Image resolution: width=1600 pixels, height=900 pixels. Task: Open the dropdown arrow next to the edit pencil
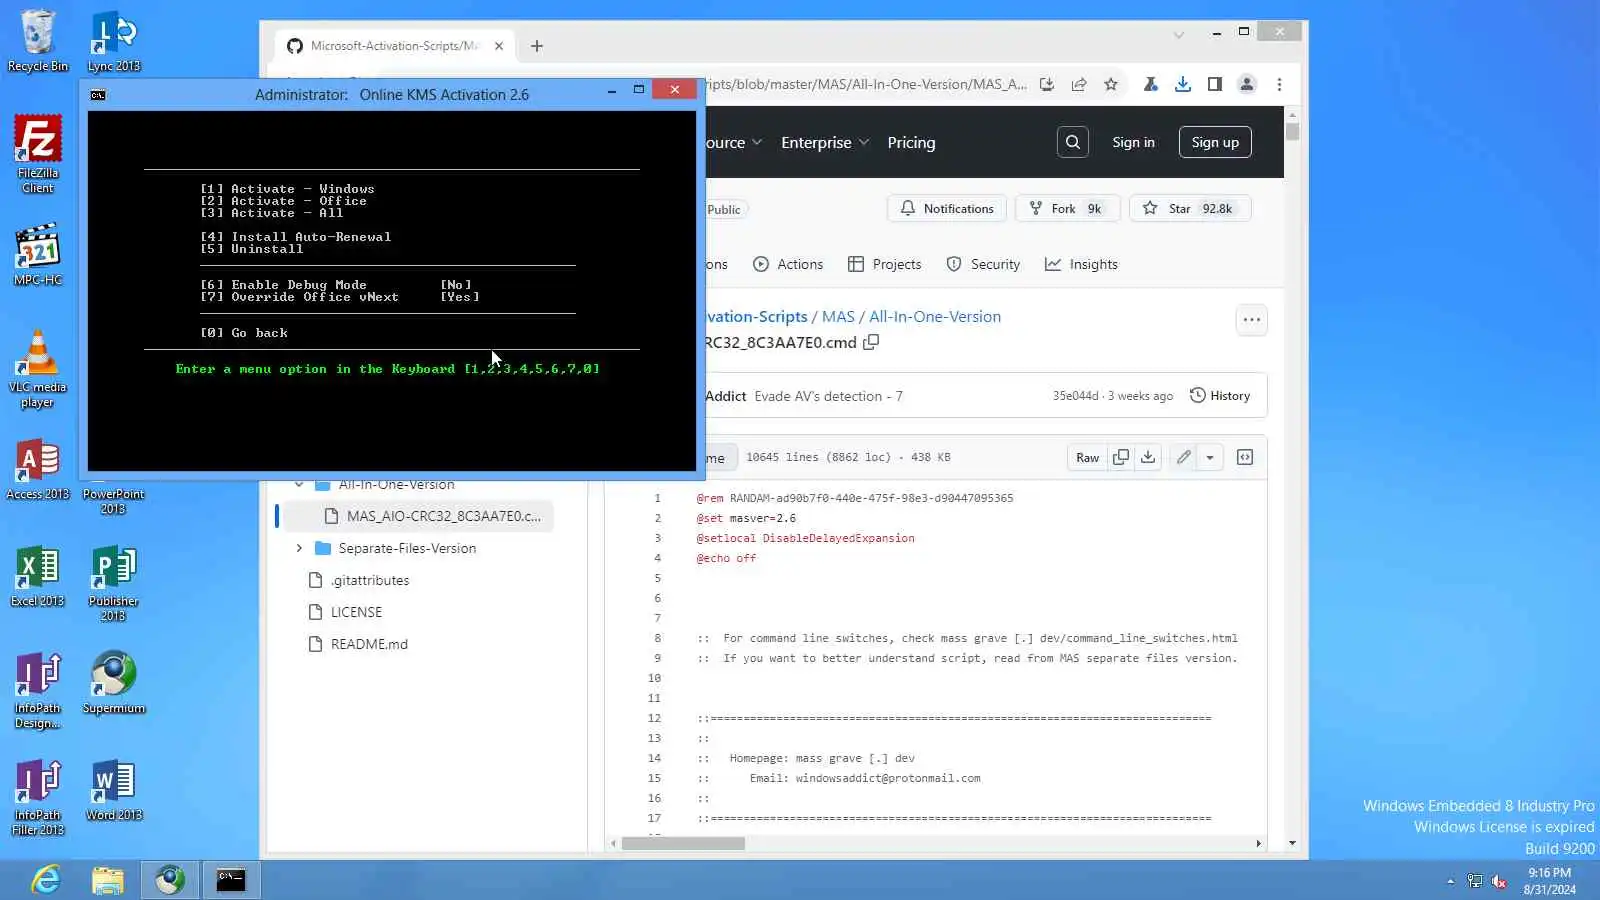coord(1210,457)
